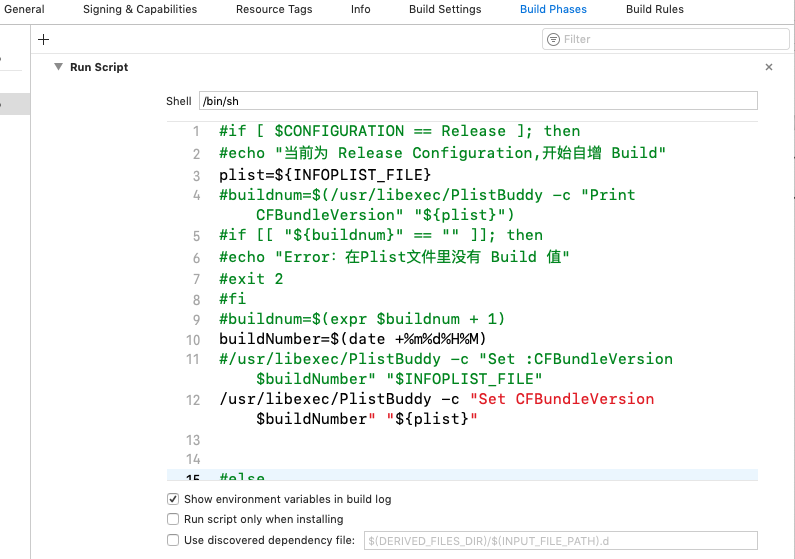This screenshot has height=559, width=795.
Task: Switch to the General tab
Action: pos(24,9)
